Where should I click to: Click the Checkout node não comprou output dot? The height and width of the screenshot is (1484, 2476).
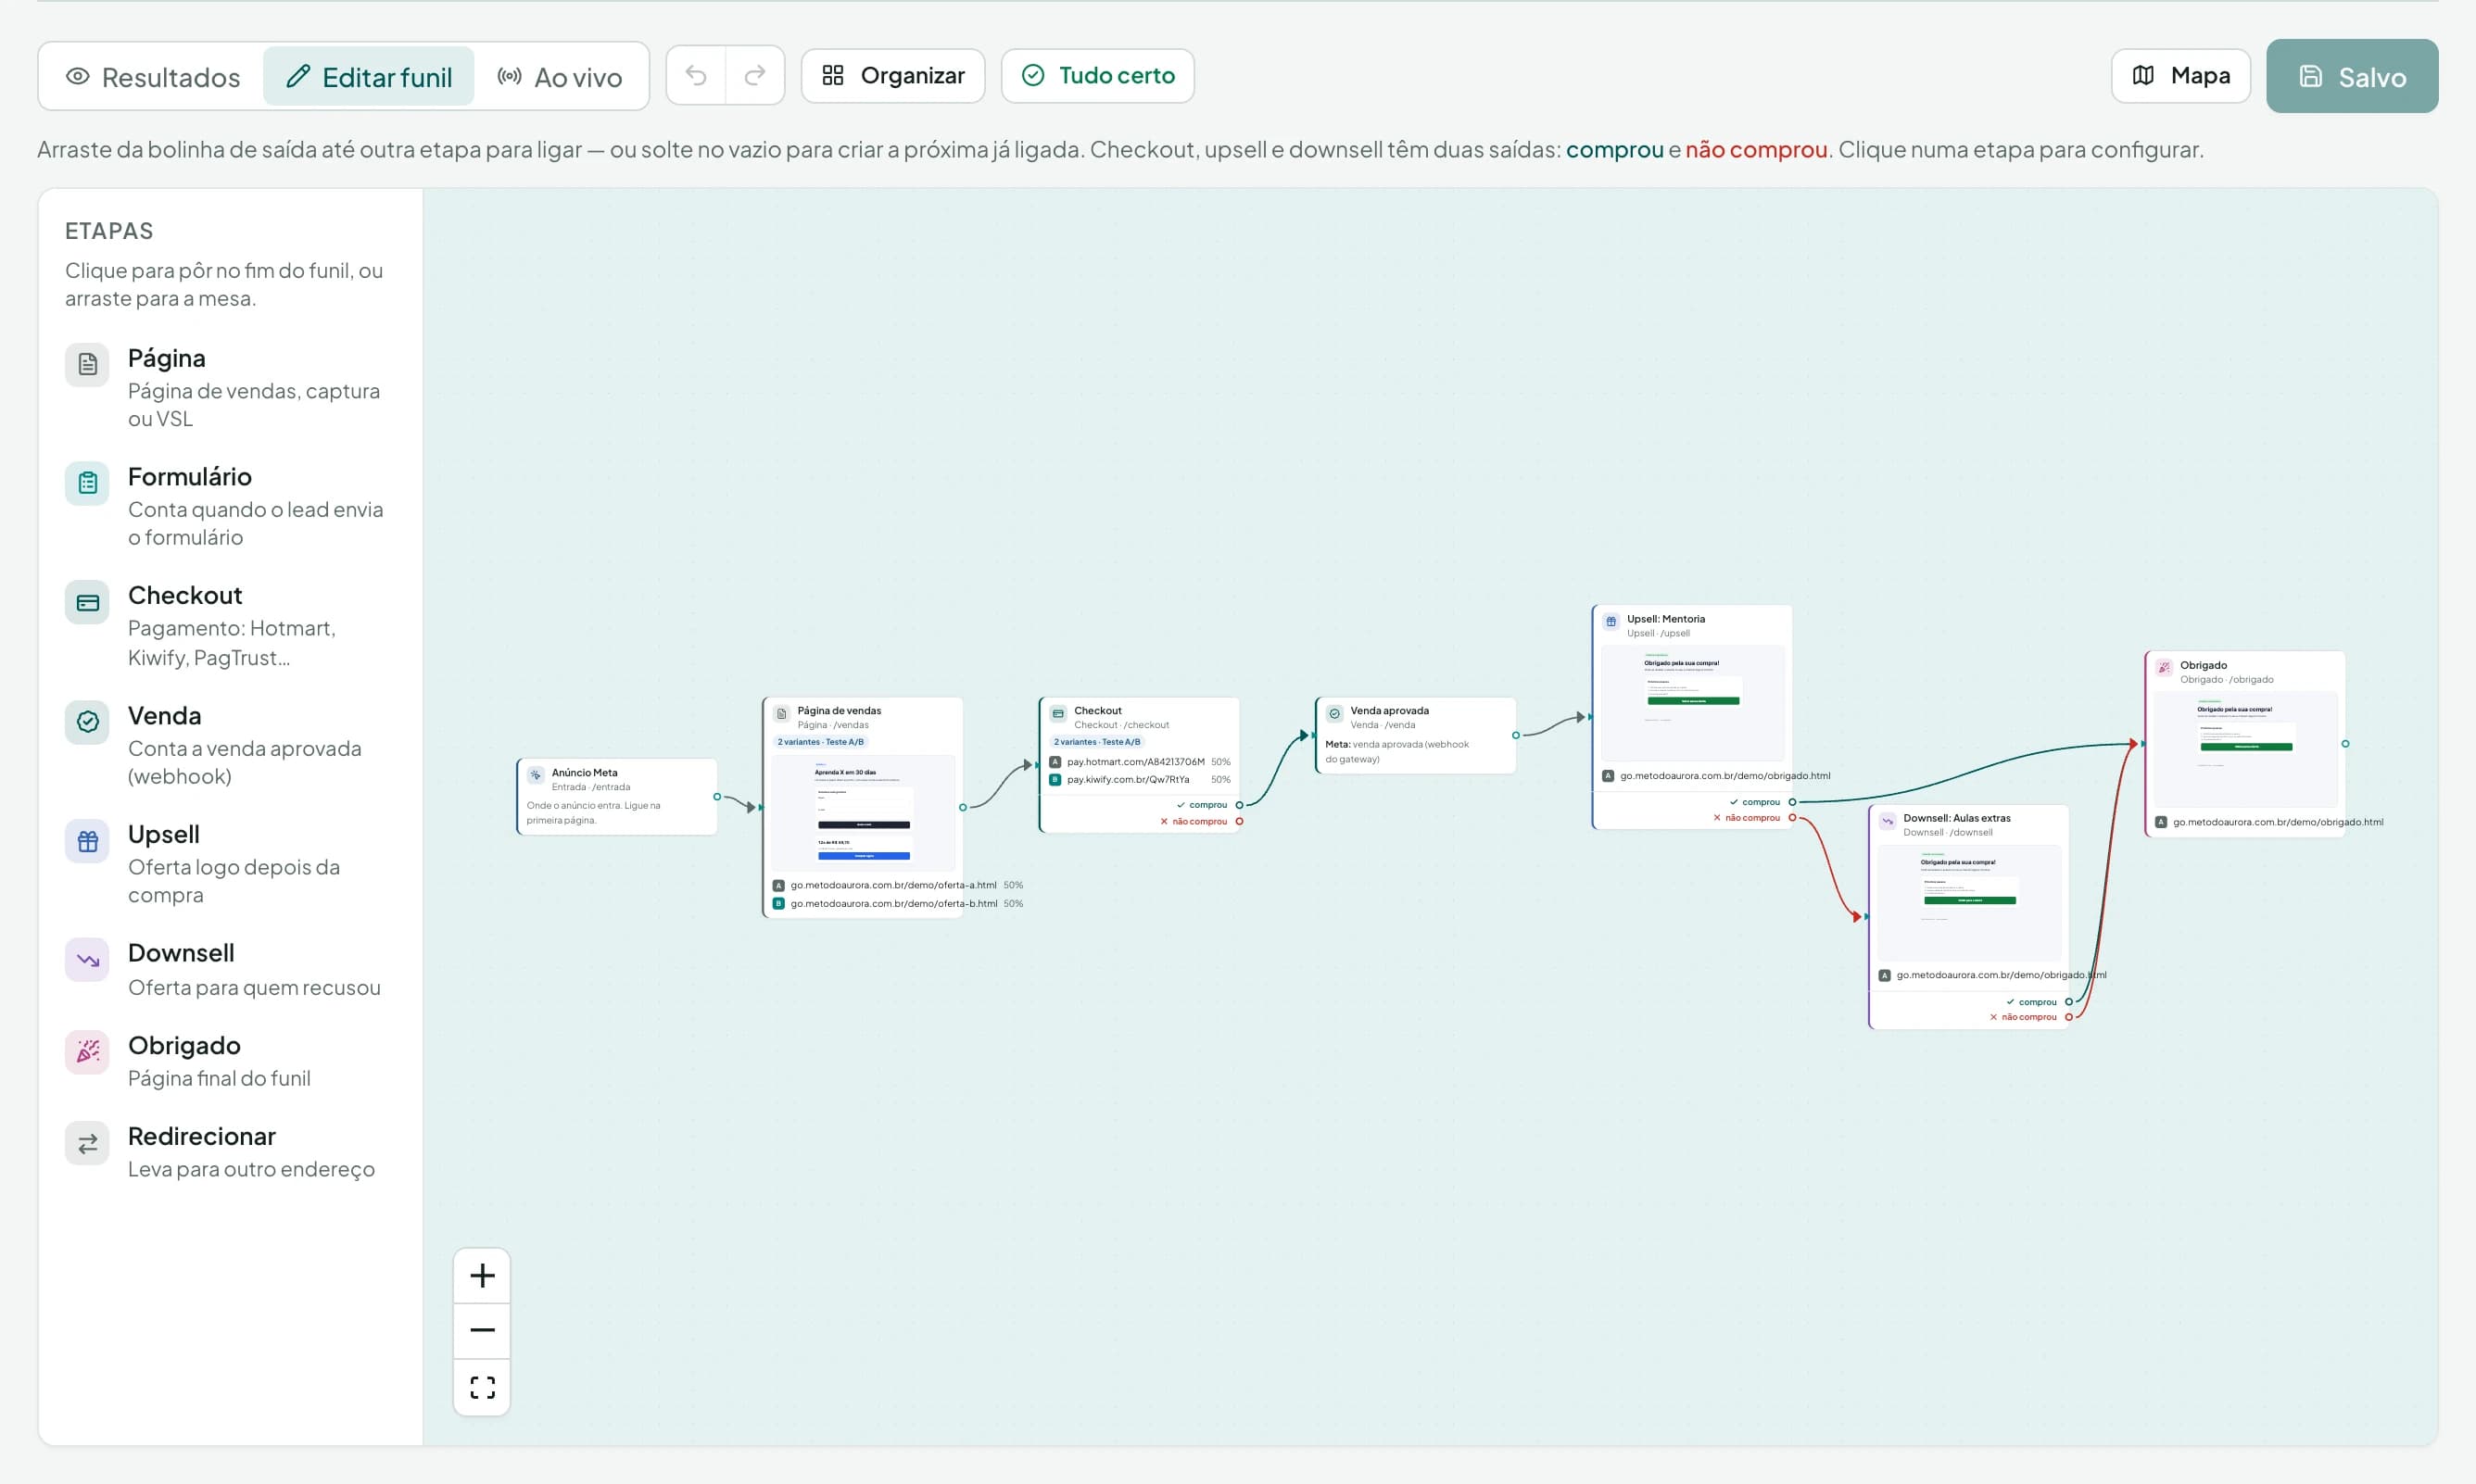point(1239,822)
